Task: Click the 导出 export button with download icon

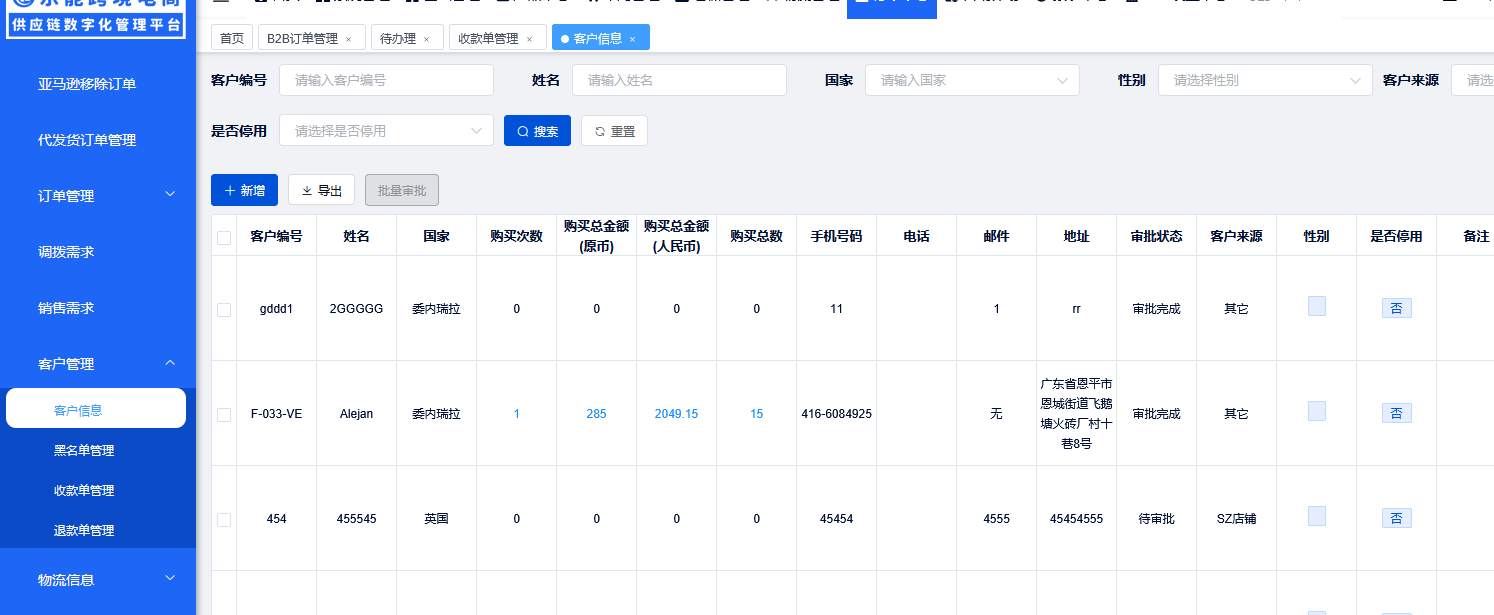Action: pos(321,190)
